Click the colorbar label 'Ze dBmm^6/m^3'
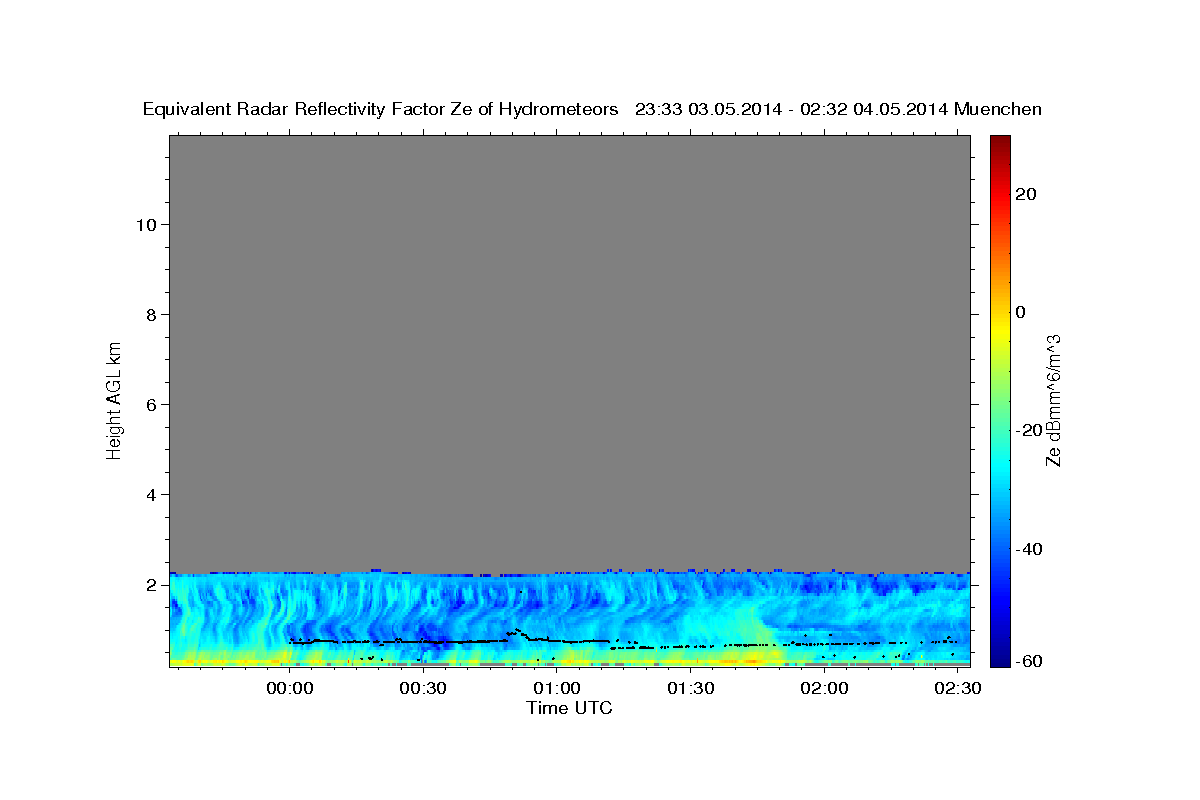 click(x=1052, y=400)
